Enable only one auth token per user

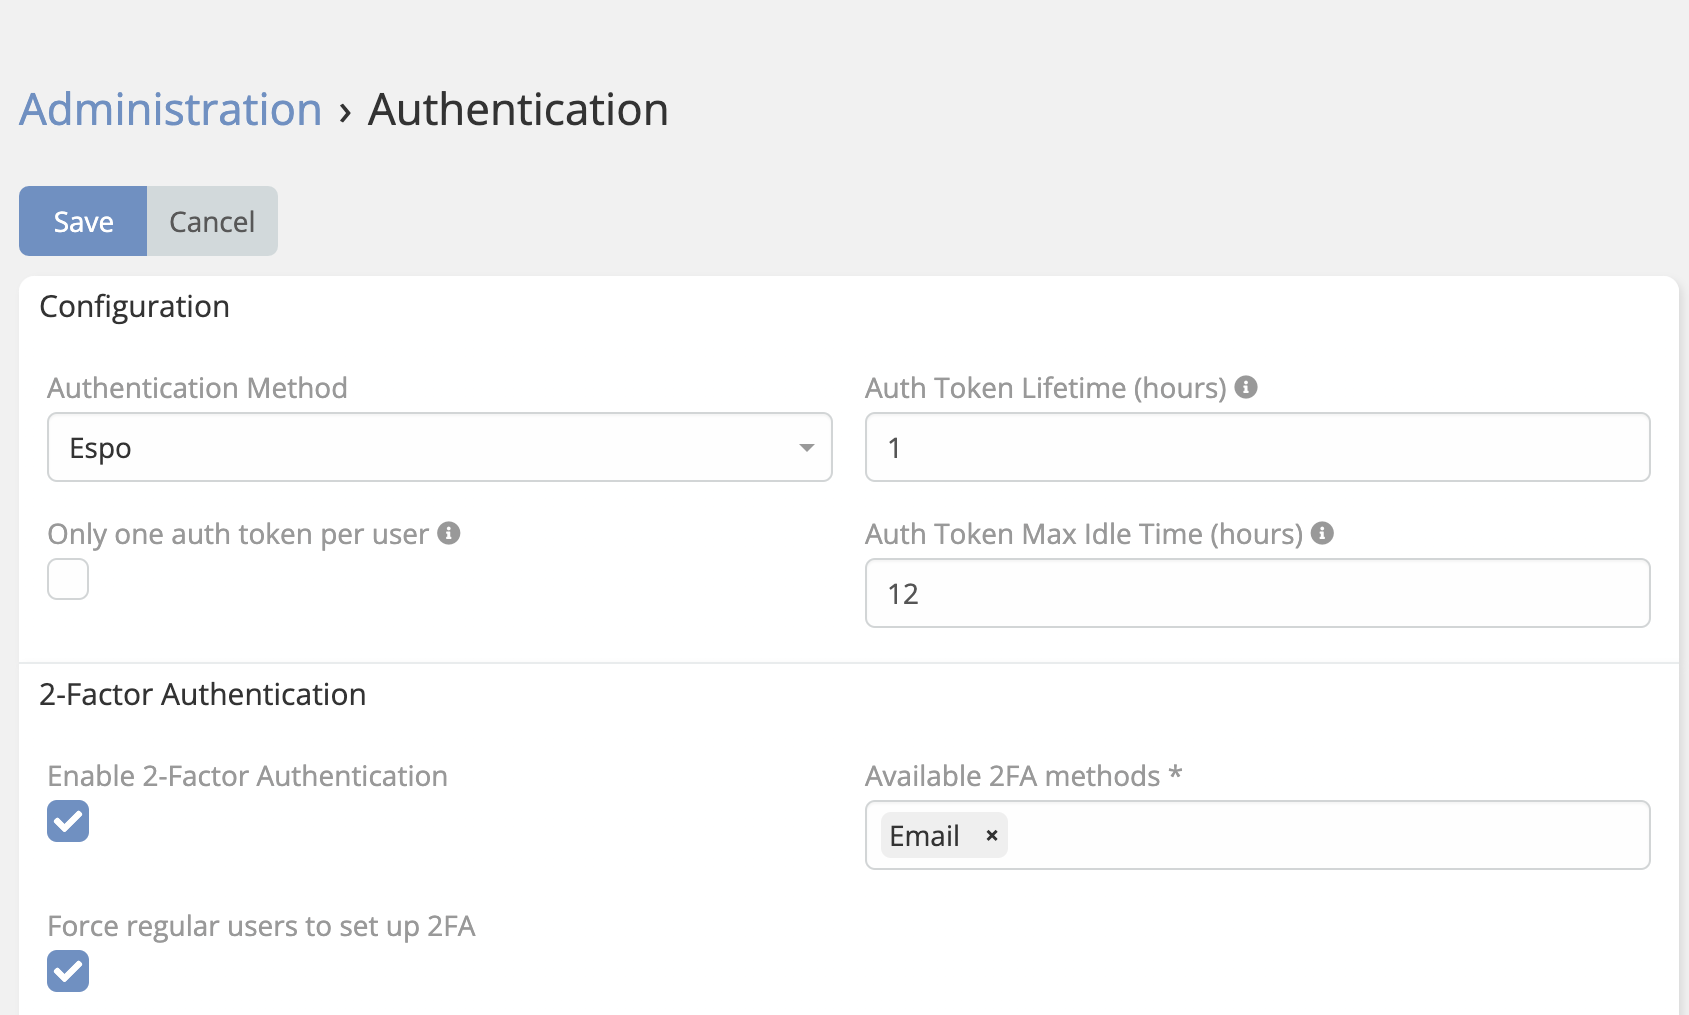click(x=68, y=579)
